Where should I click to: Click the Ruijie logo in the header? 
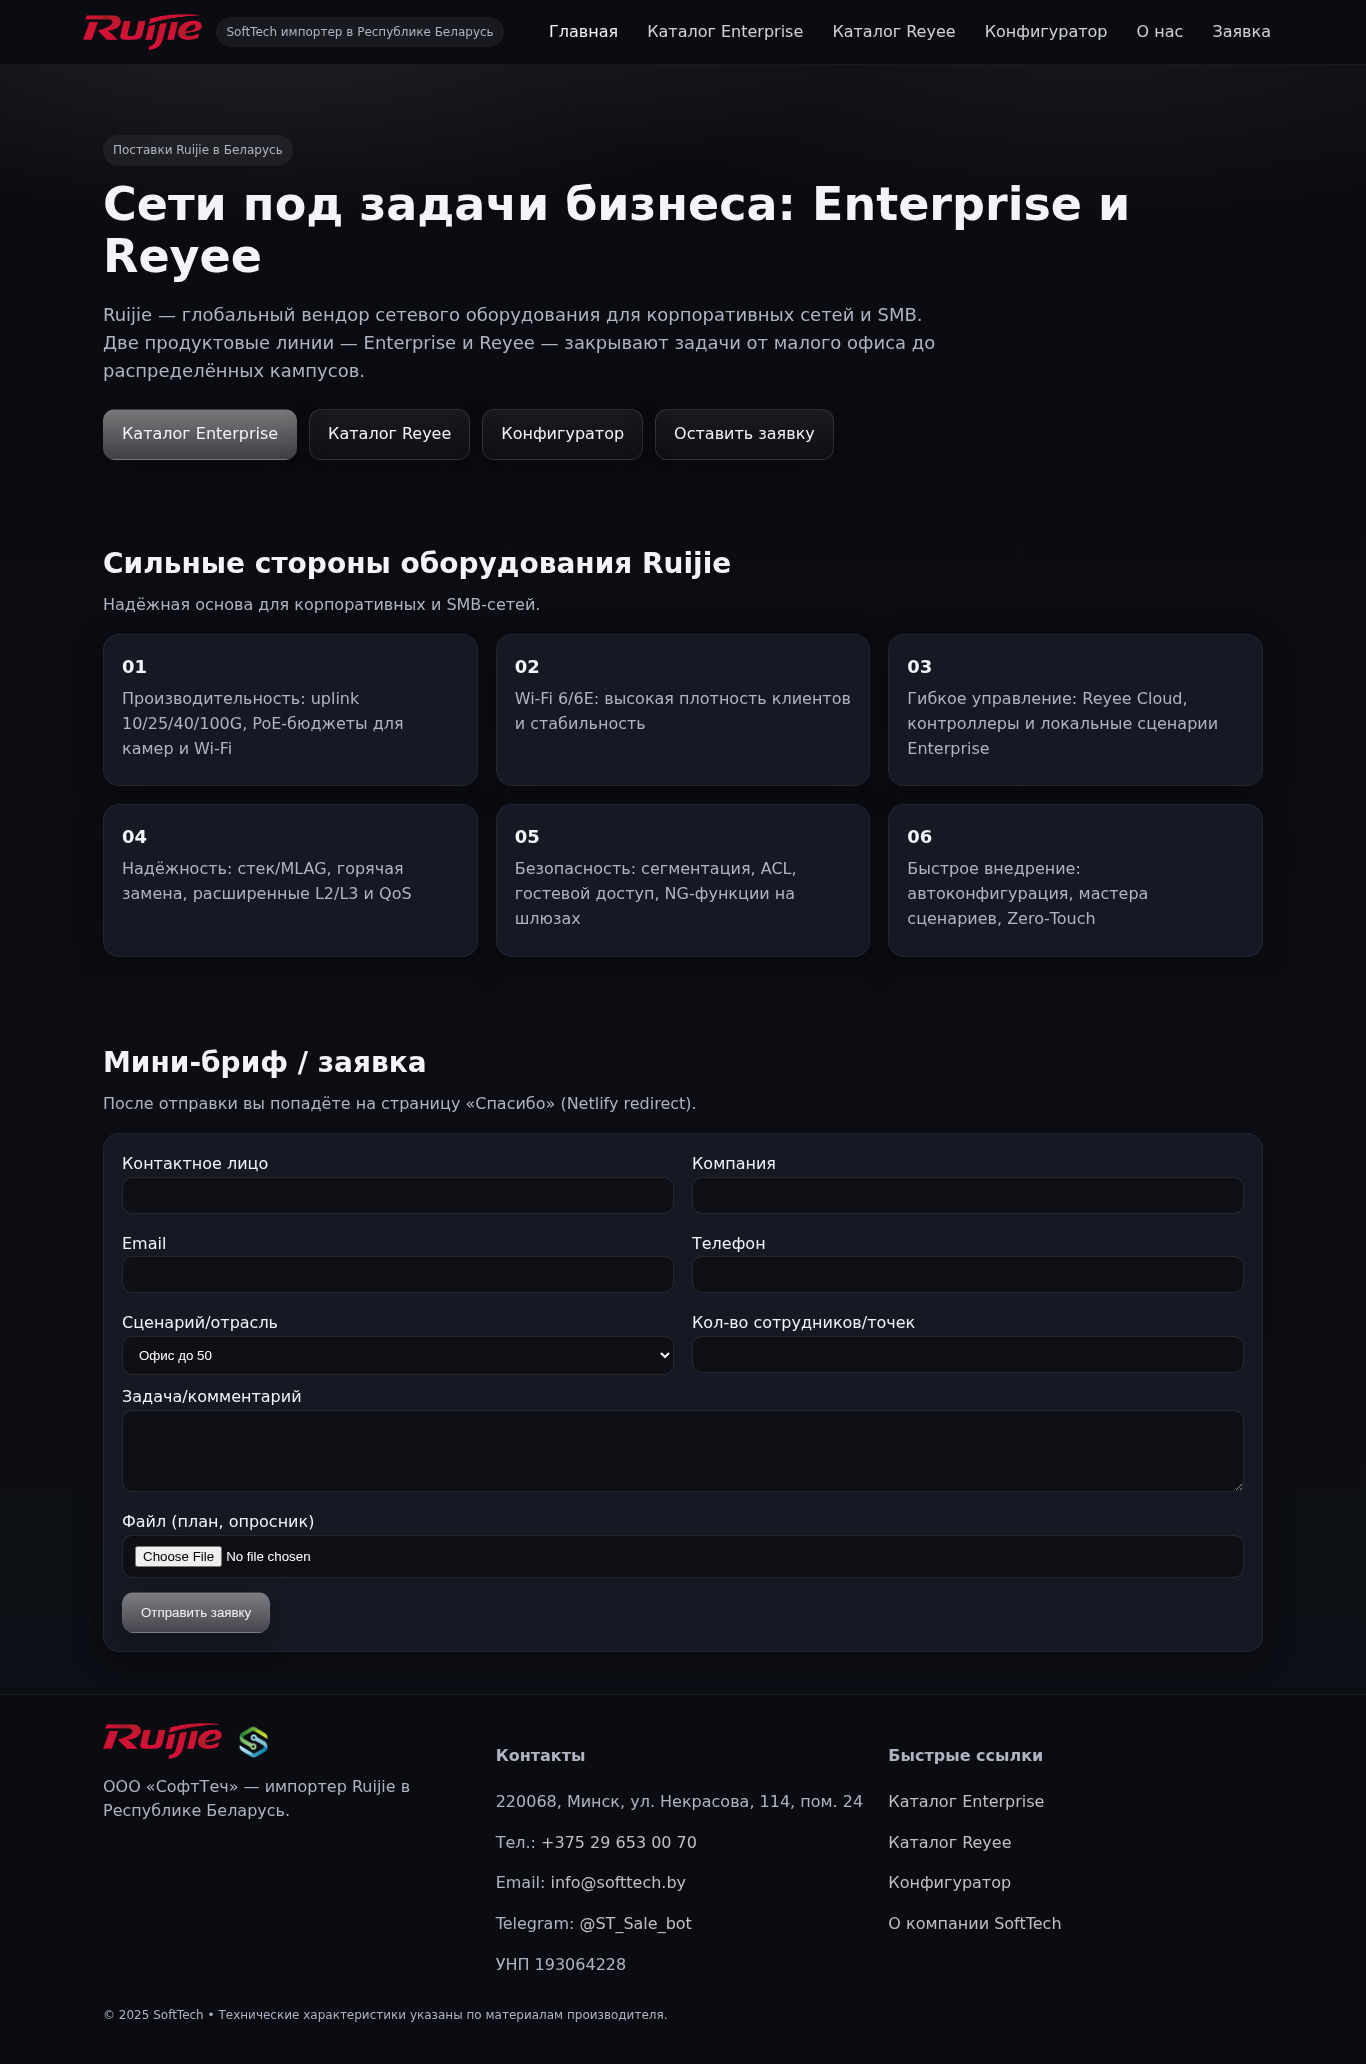(x=142, y=31)
